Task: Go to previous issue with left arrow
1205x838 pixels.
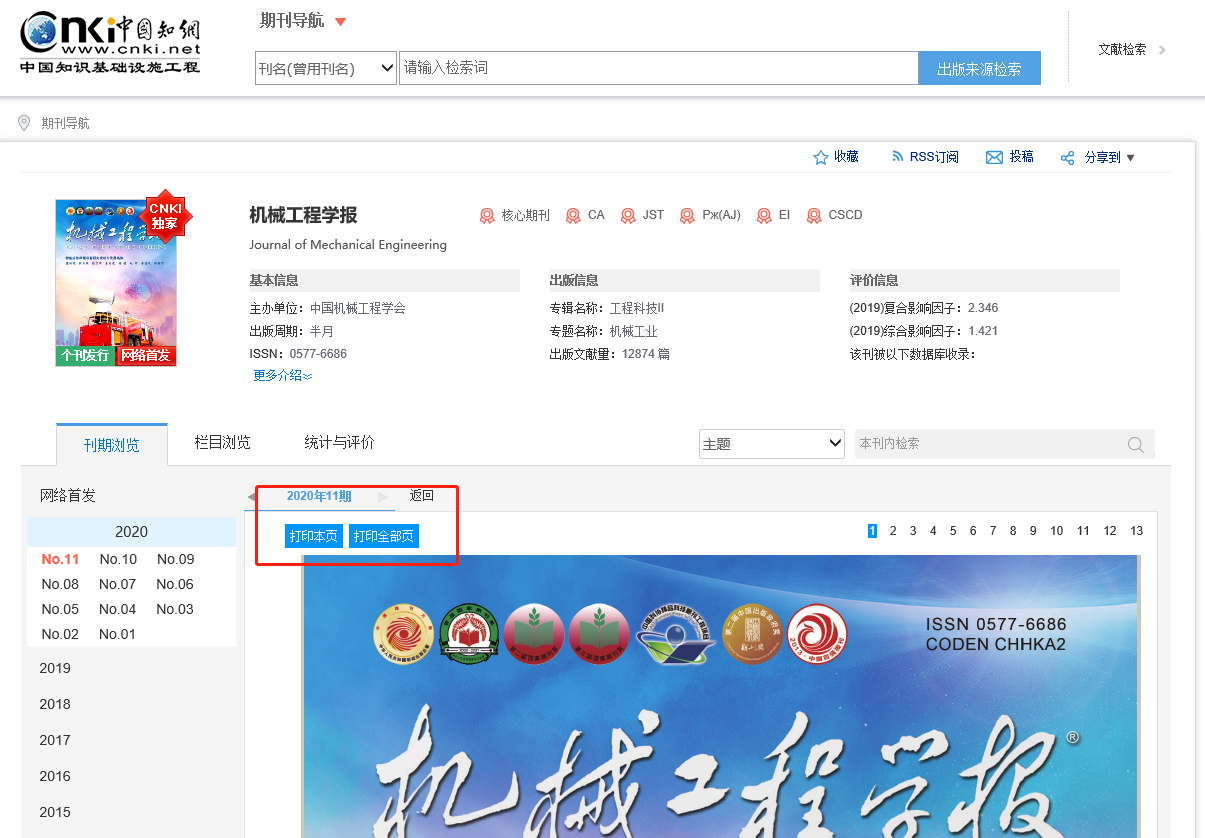Action: coord(252,497)
